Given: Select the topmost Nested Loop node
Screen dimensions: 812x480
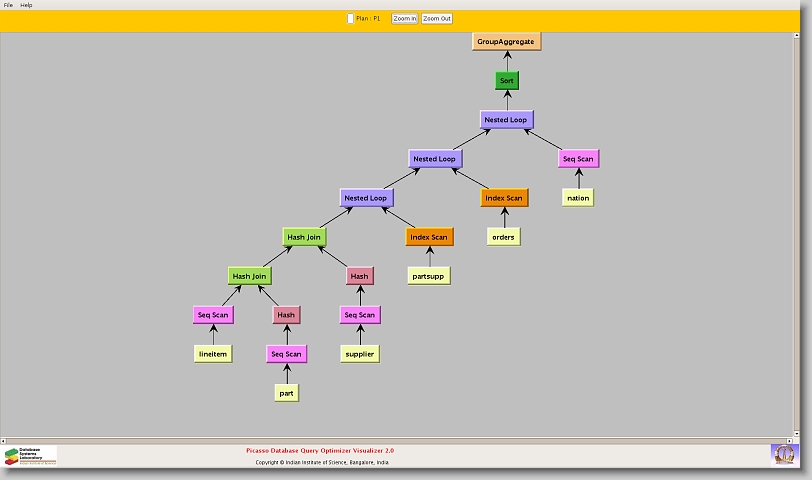Looking at the screenshot, I should 505,120.
